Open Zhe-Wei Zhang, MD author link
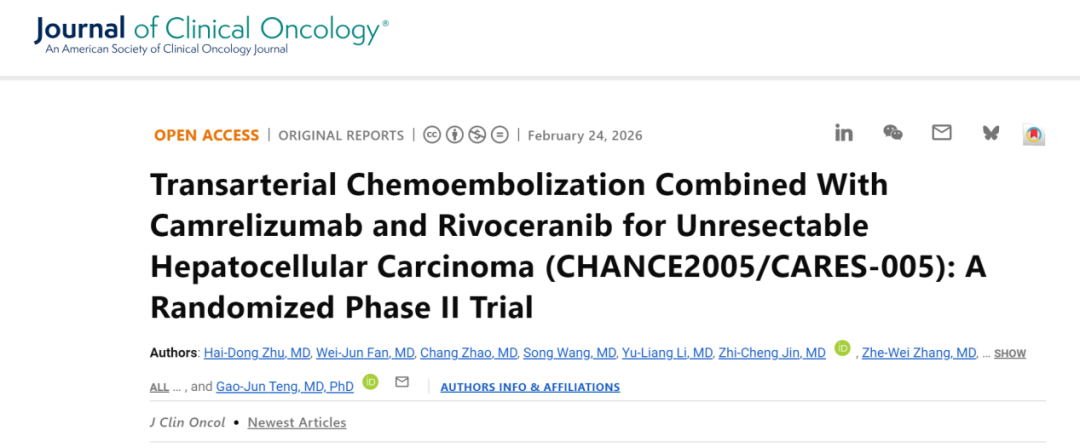 [x=920, y=353]
